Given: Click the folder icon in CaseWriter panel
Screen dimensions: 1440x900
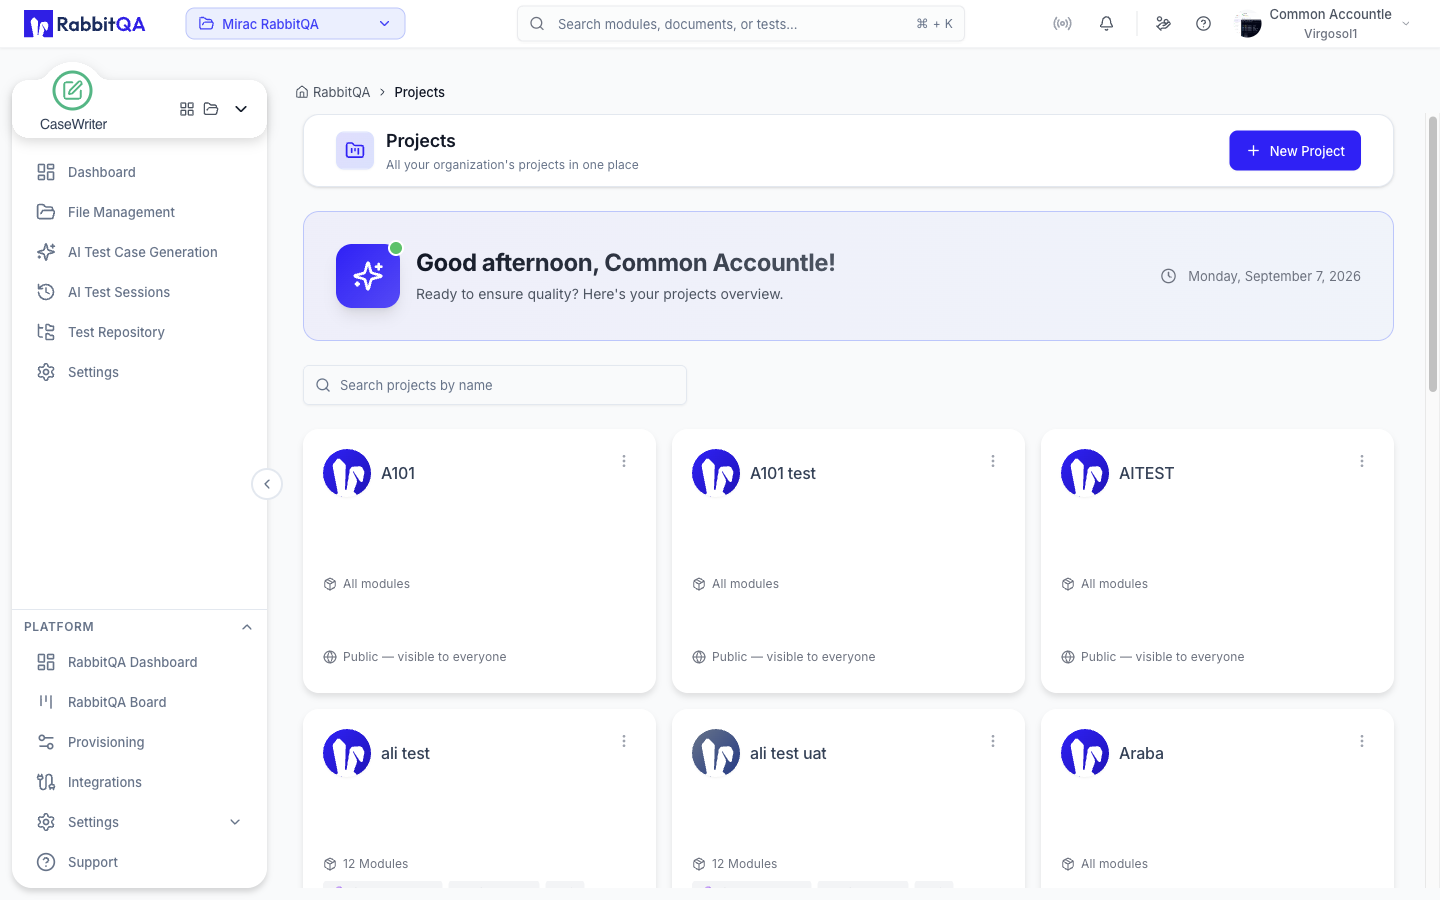Looking at the screenshot, I should tap(211, 109).
